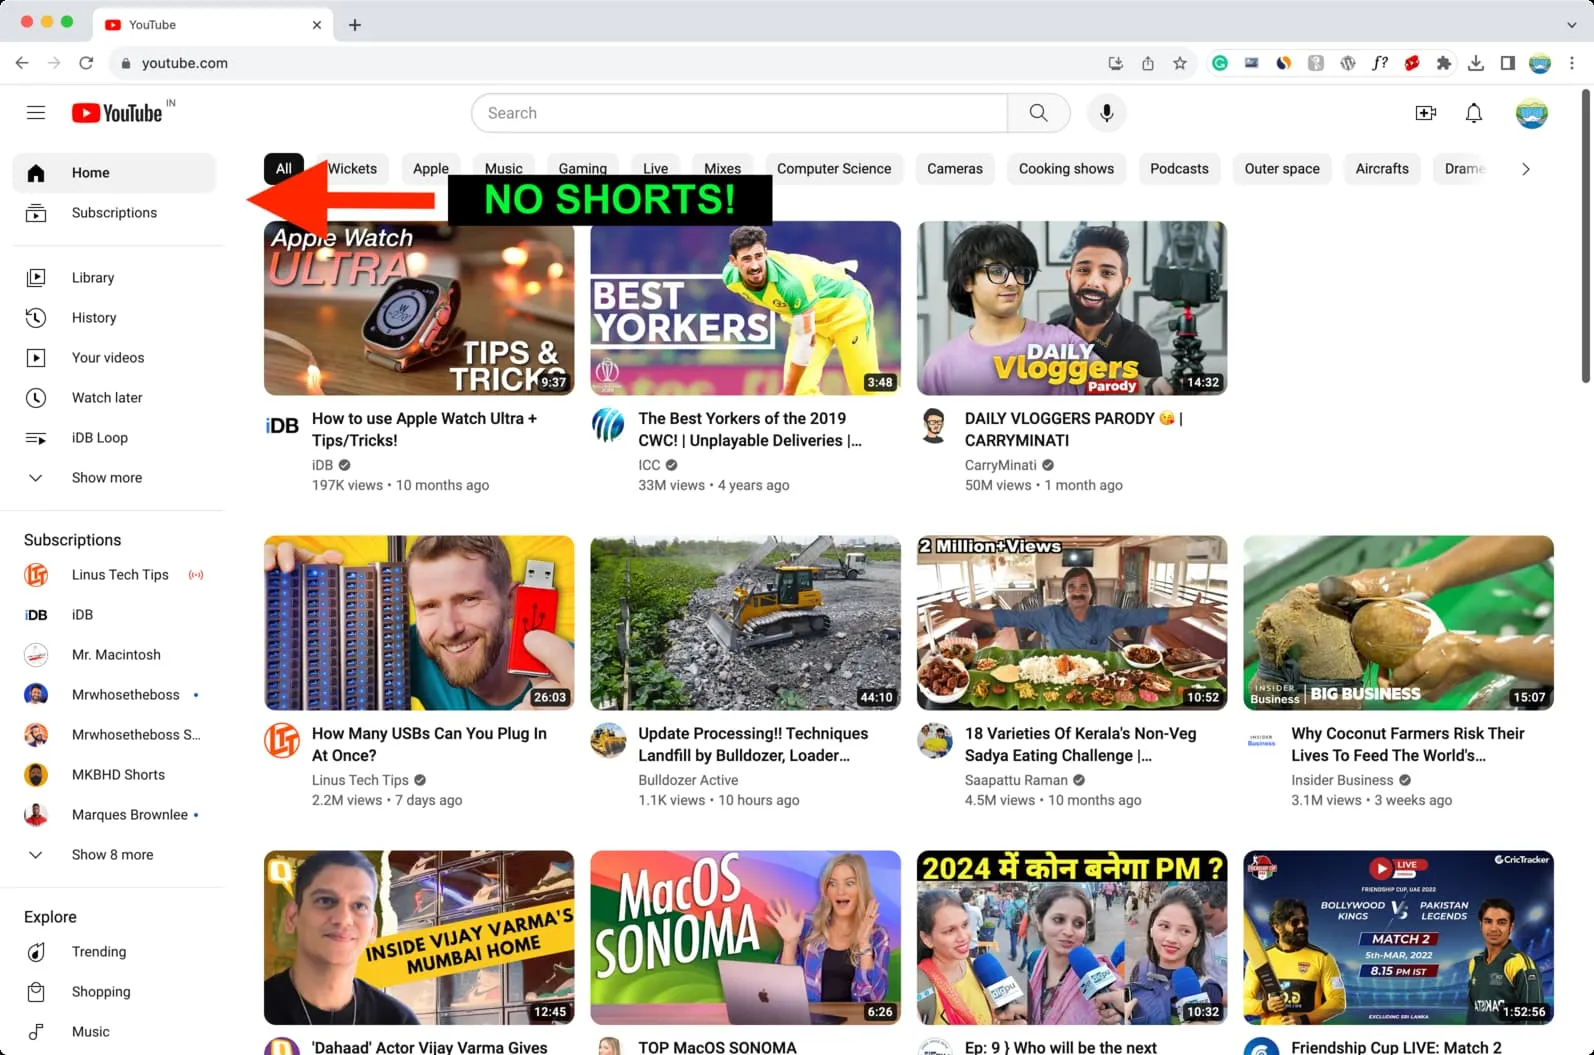
Task: Play coconut farmers video thumbnail
Action: click(1398, 623)
